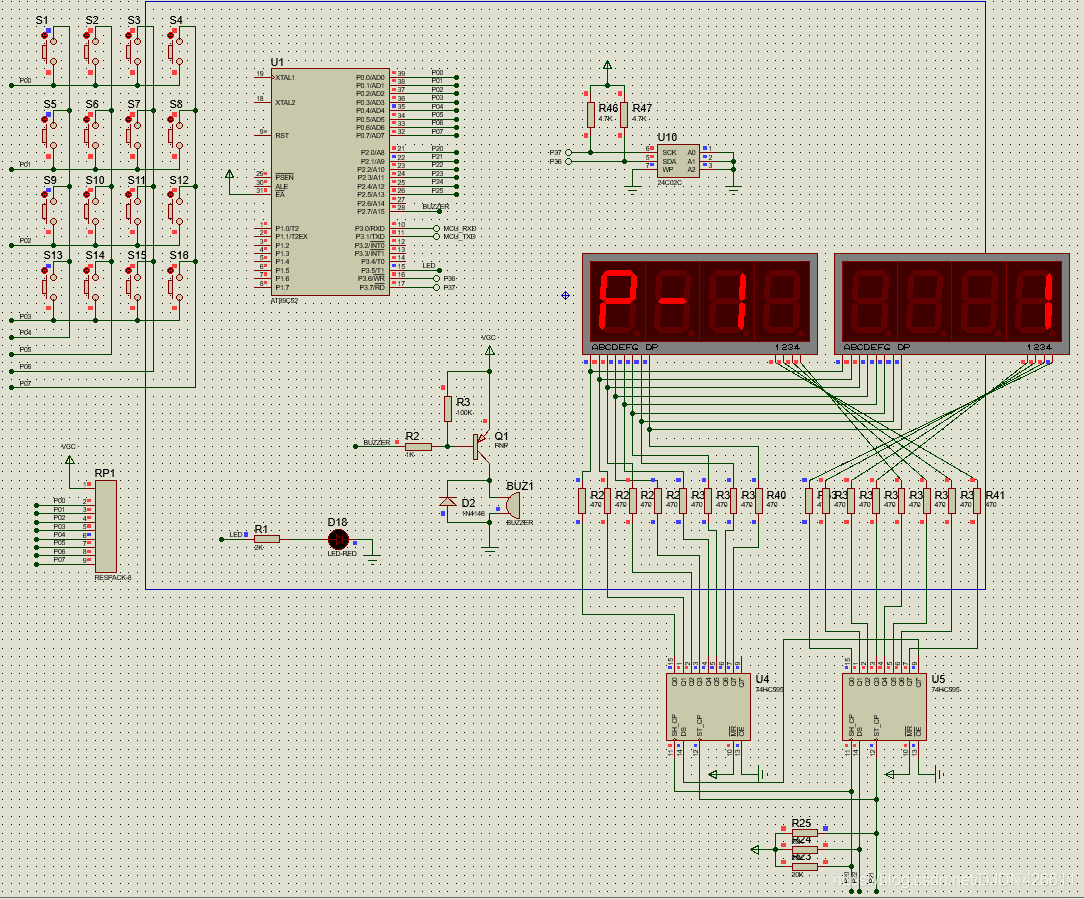This screenshot has height=899, width=1084.
Task: Select the U4 74HC595 shift register
Action: coord(708,707)
